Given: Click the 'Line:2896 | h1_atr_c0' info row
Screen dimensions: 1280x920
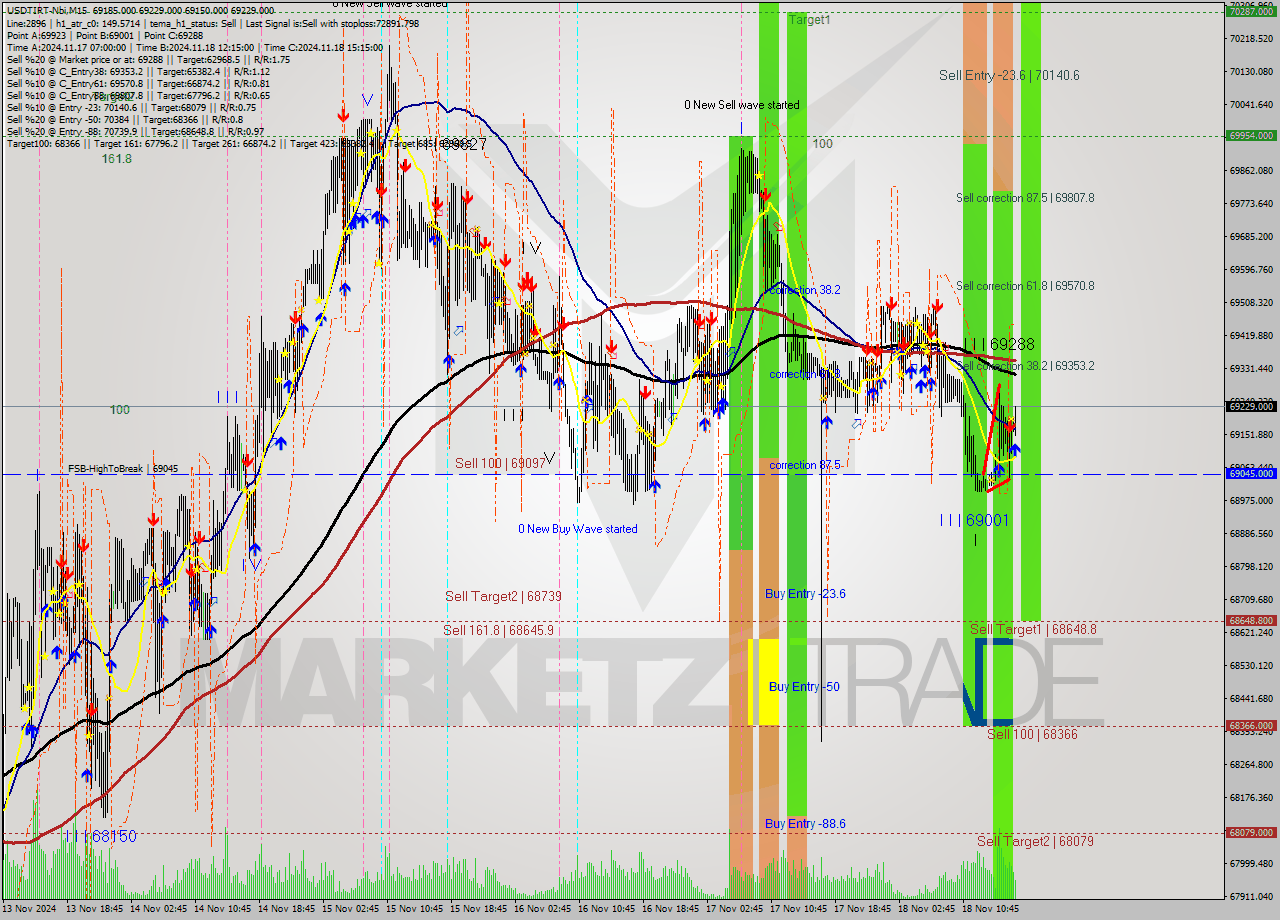Looking at the screenshot, I should click(x=213, y=22).
